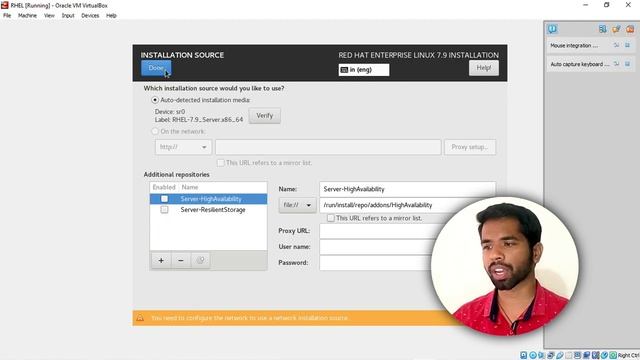Click the green host key indicator icon

613,355
